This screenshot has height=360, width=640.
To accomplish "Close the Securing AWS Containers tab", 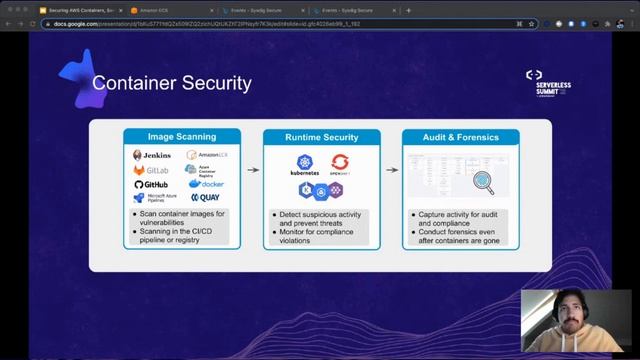I will click(121, 11).
